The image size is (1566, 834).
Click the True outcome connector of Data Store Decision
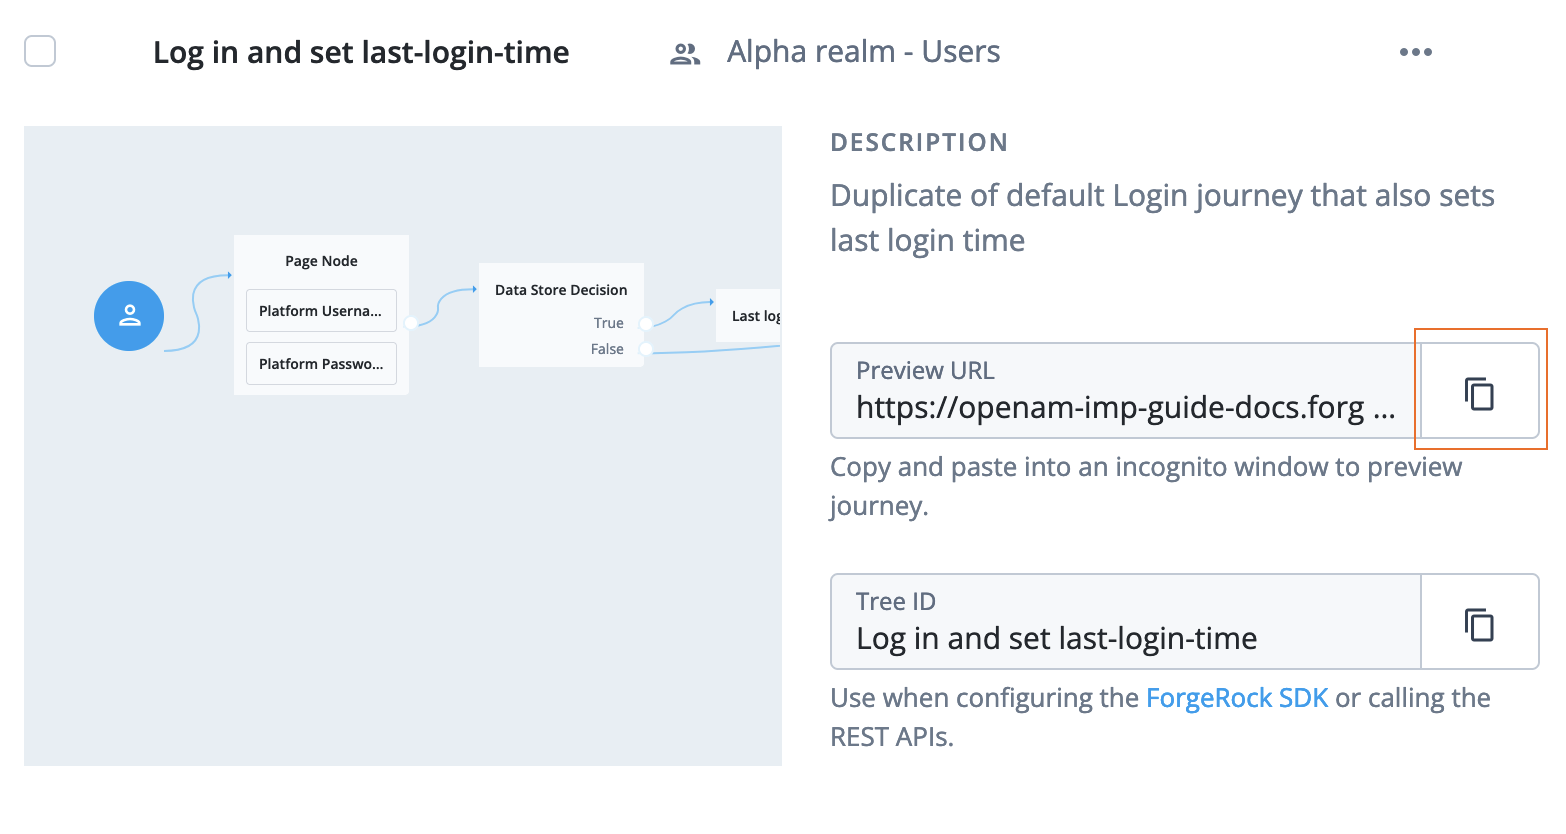[x=645, y=322]
